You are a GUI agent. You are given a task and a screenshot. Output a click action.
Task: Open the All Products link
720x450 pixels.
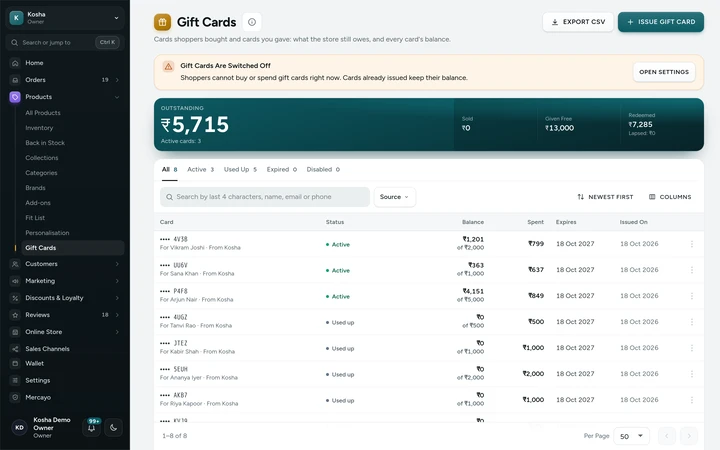[43, 113]
